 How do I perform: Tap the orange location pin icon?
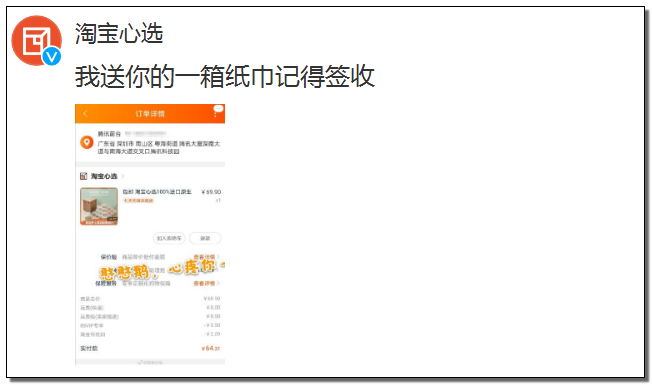click(x=86, y=142)
